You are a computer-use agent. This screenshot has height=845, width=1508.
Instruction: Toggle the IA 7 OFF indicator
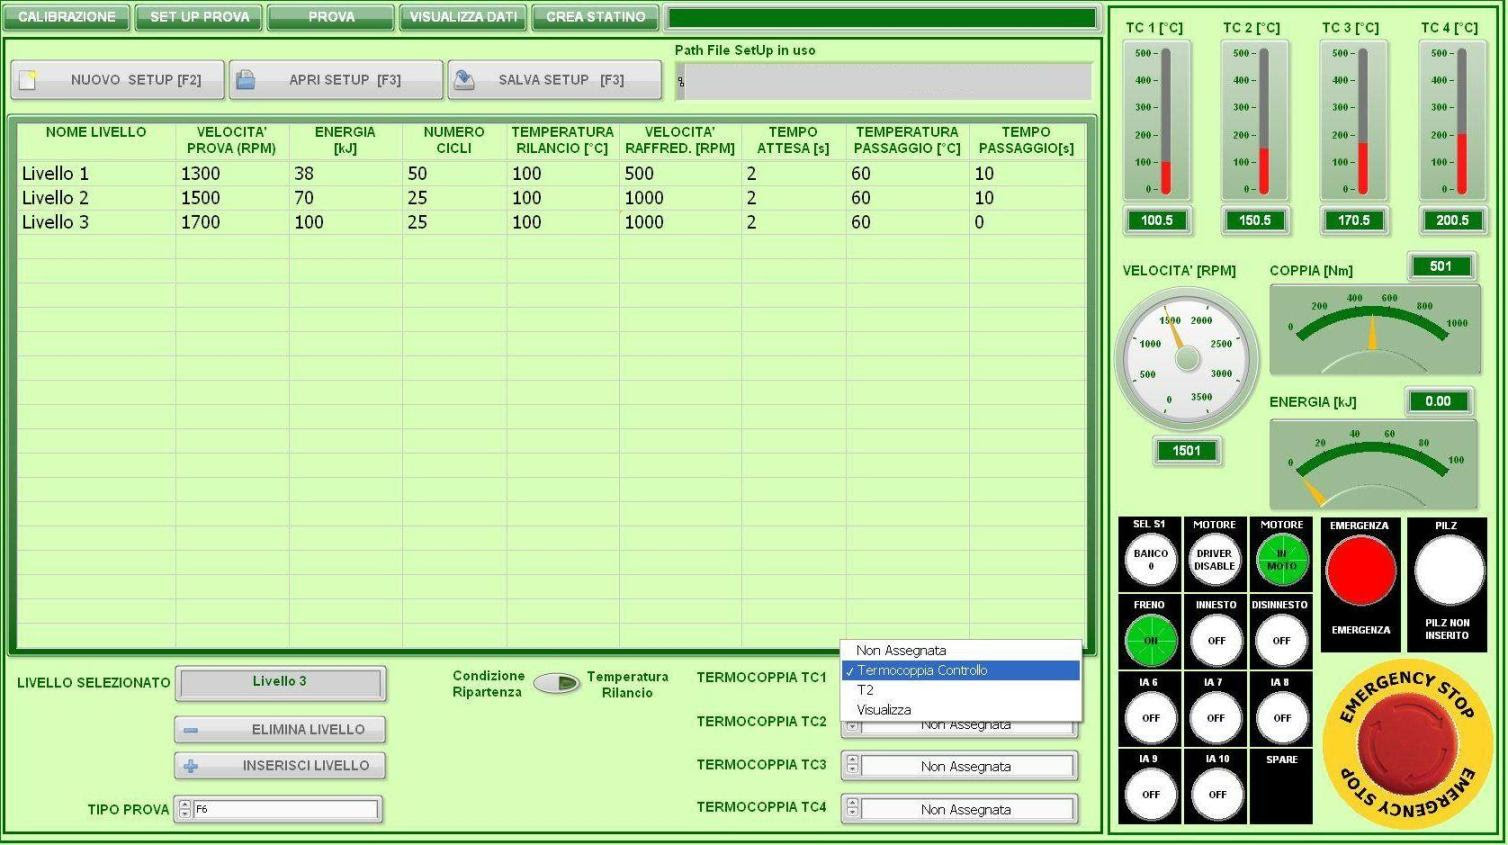1215,717
